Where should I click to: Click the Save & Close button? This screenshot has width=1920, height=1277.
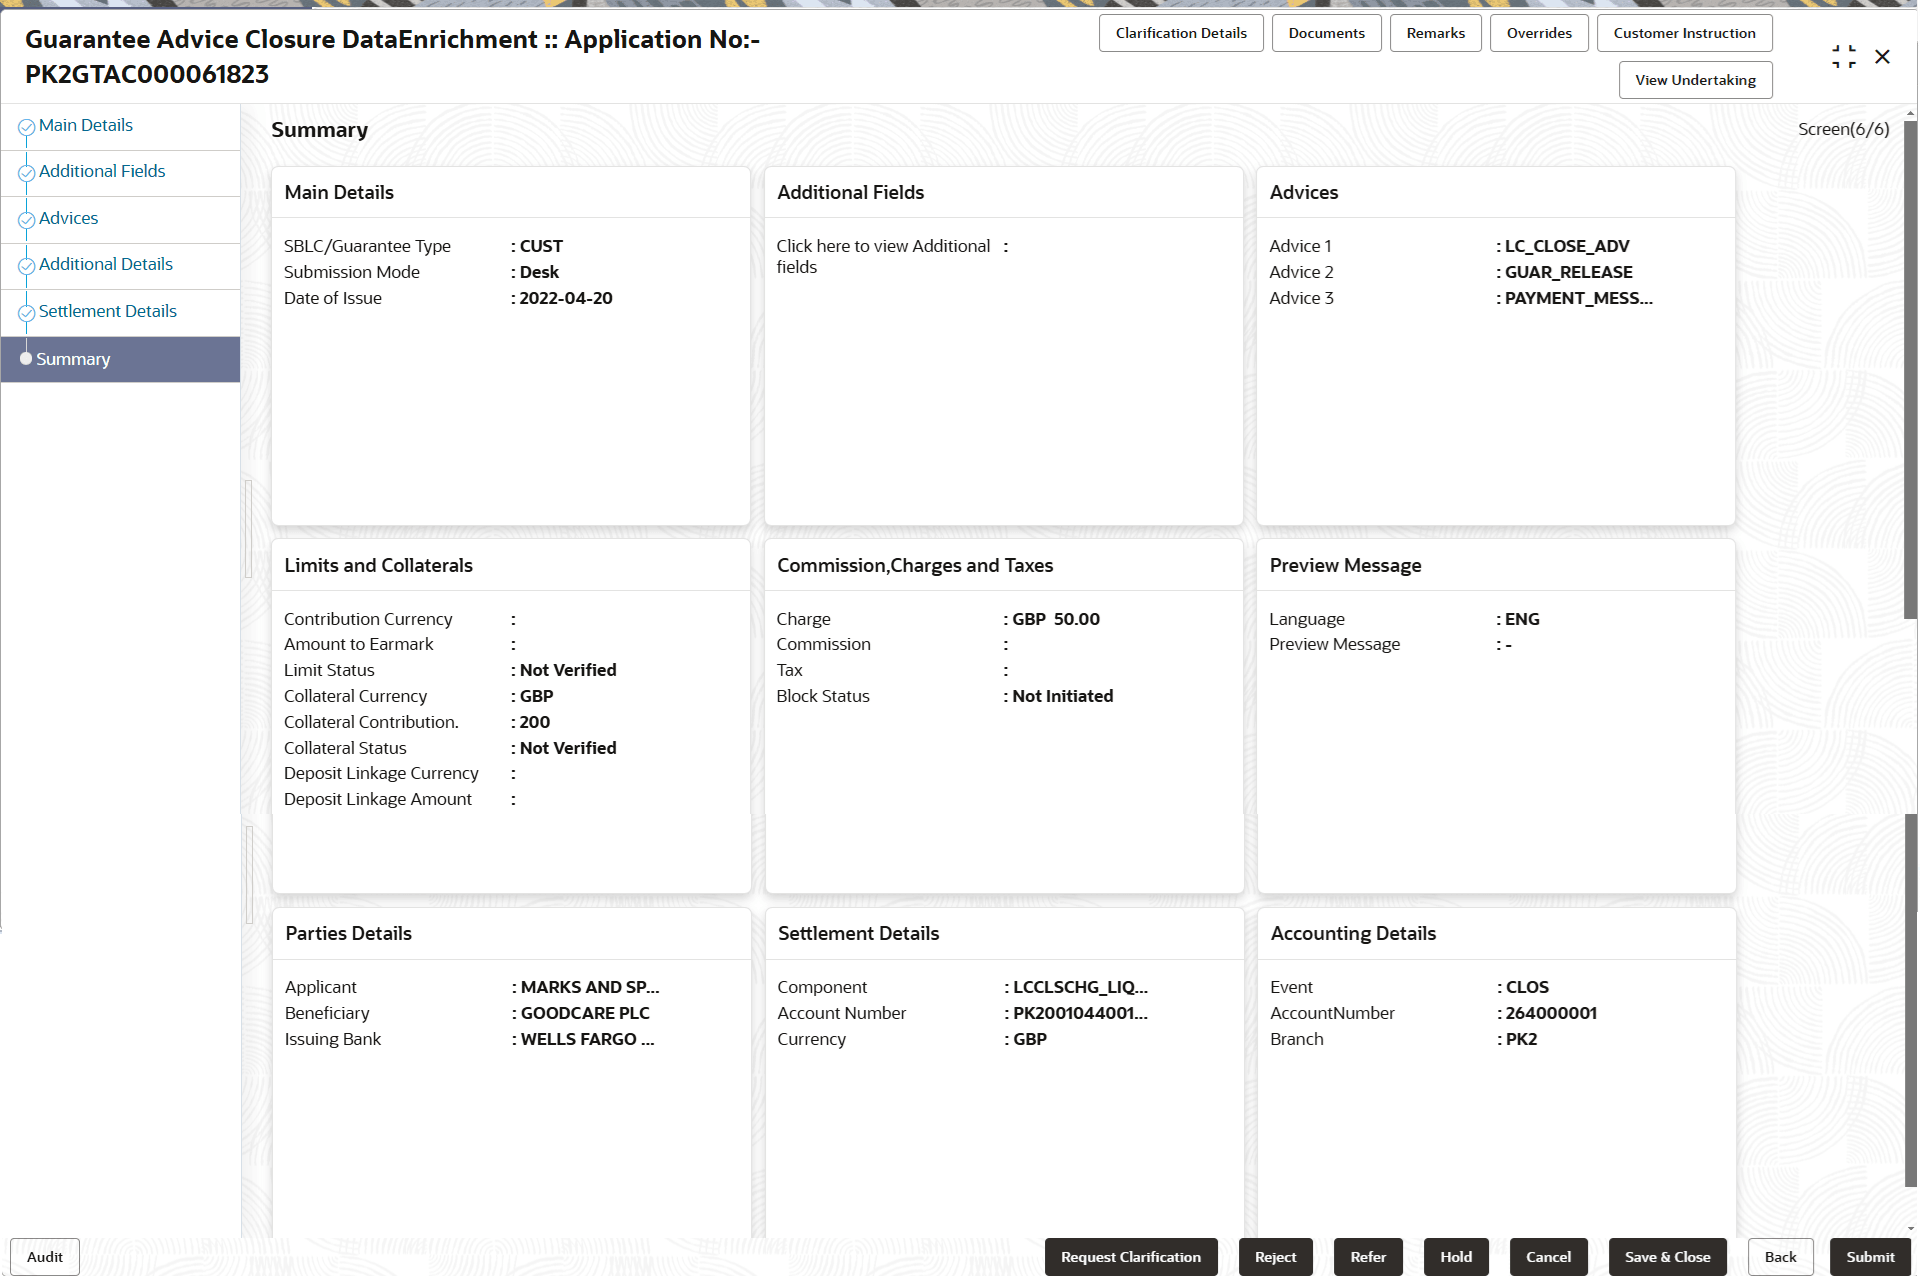coord(1667,1257)
